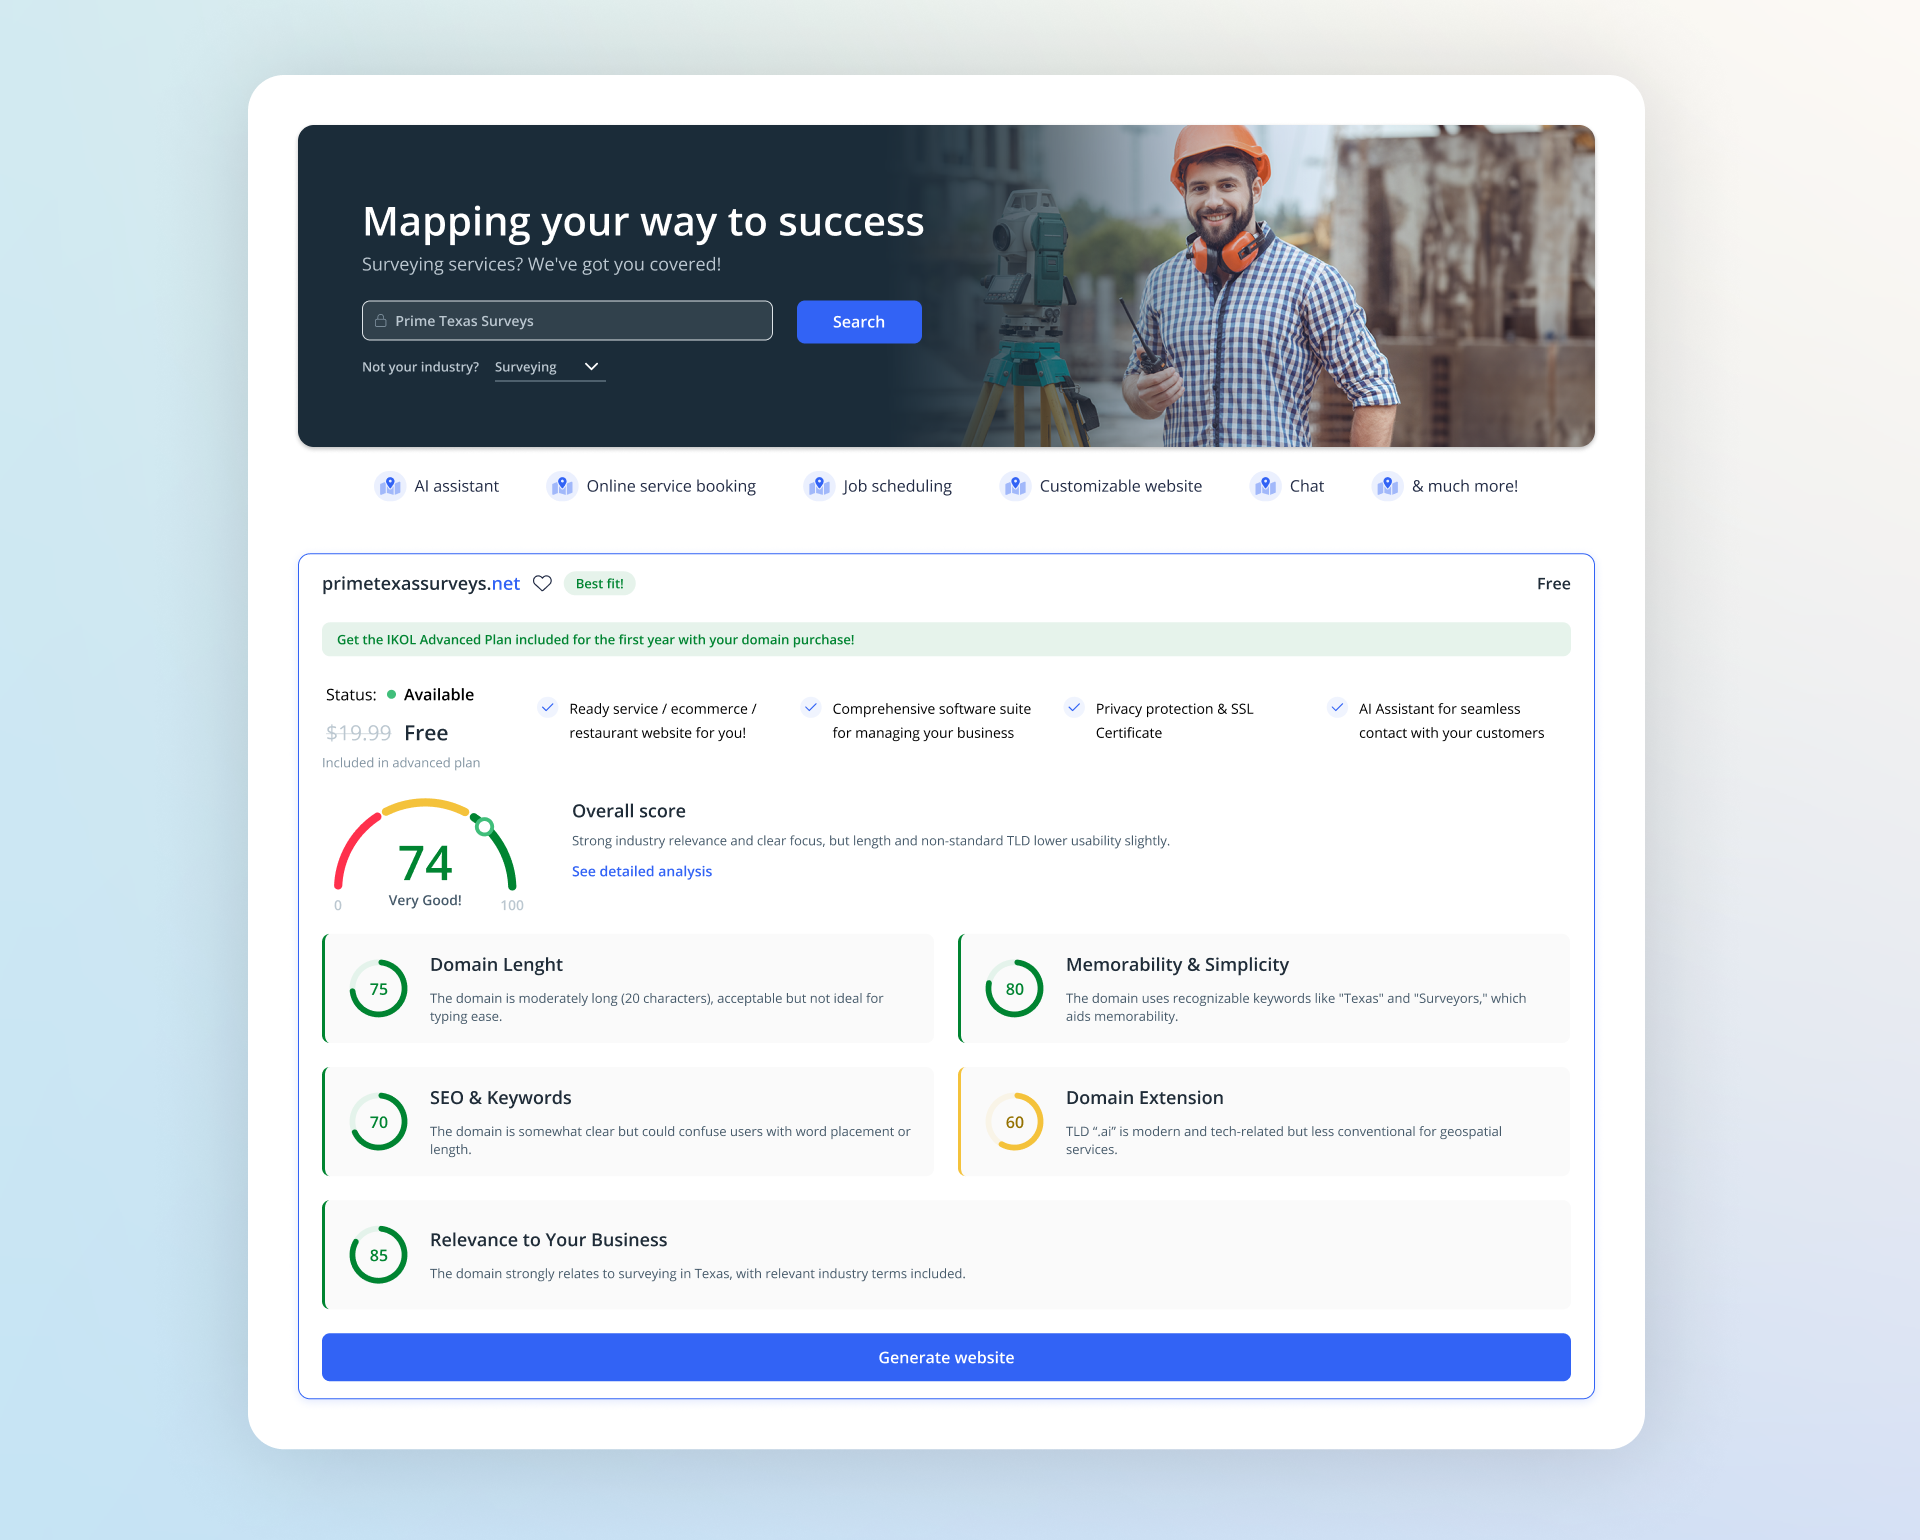Click the Chat feature icon
The image size is (1920, 1540).
point(1265,486)
